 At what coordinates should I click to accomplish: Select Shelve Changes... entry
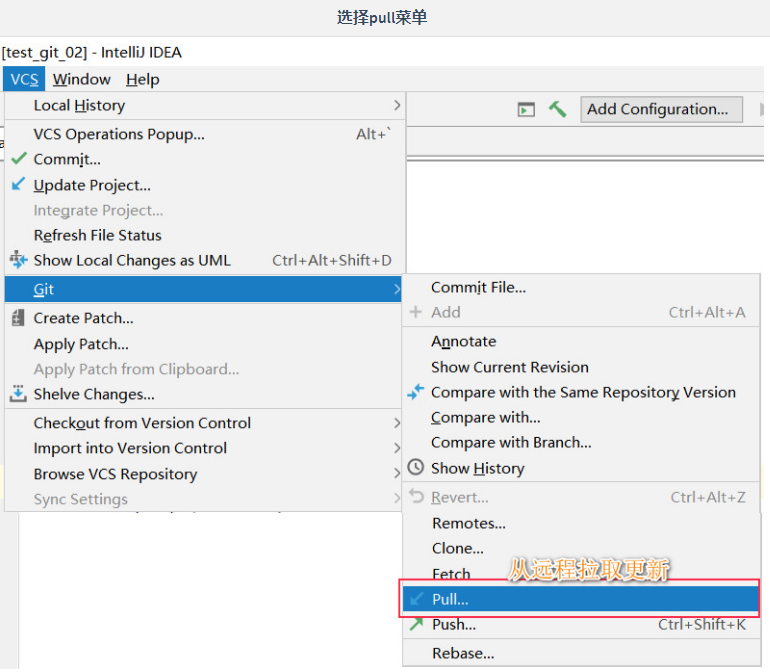pos(203,393)
